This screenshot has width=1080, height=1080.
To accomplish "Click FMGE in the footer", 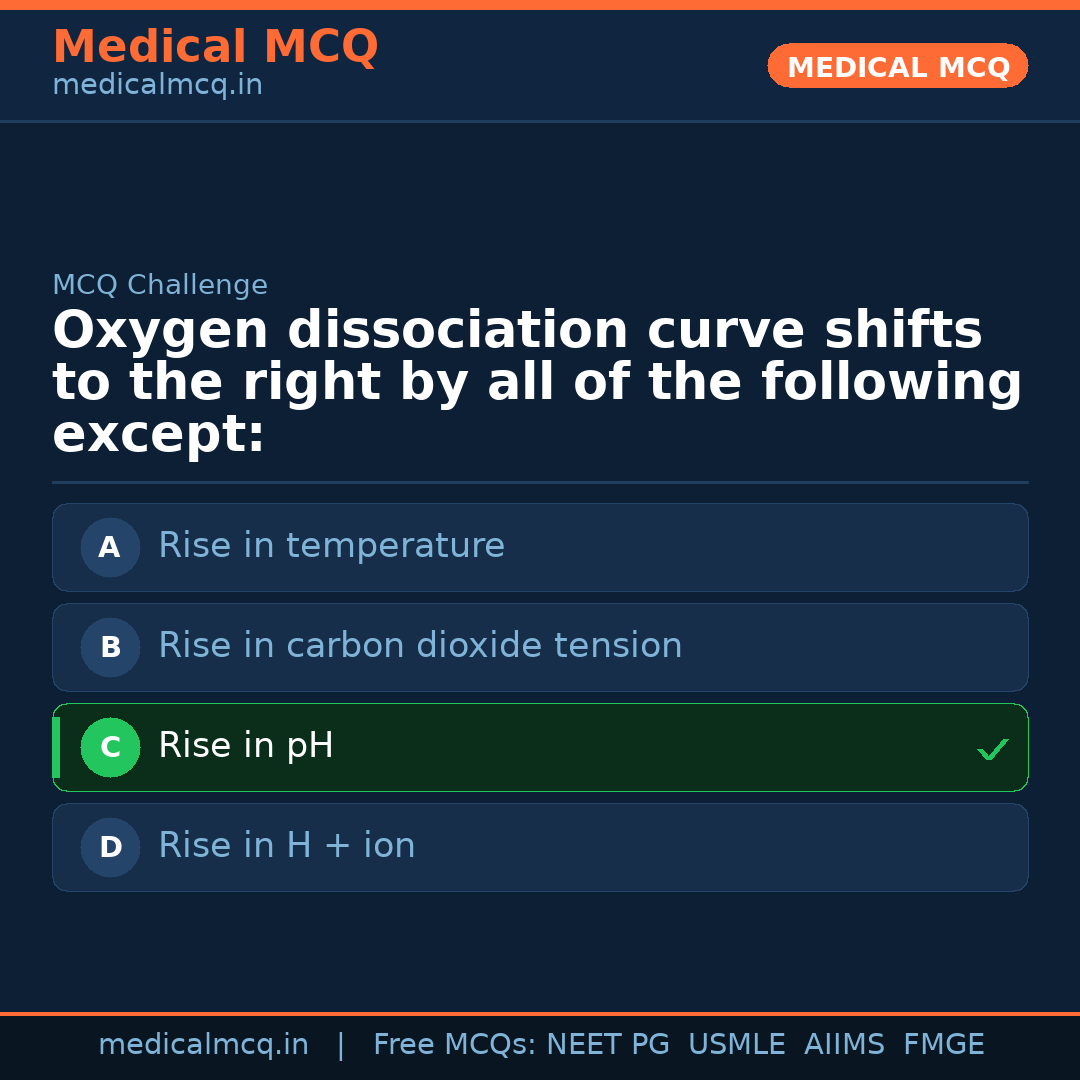I will (943, 1045).
